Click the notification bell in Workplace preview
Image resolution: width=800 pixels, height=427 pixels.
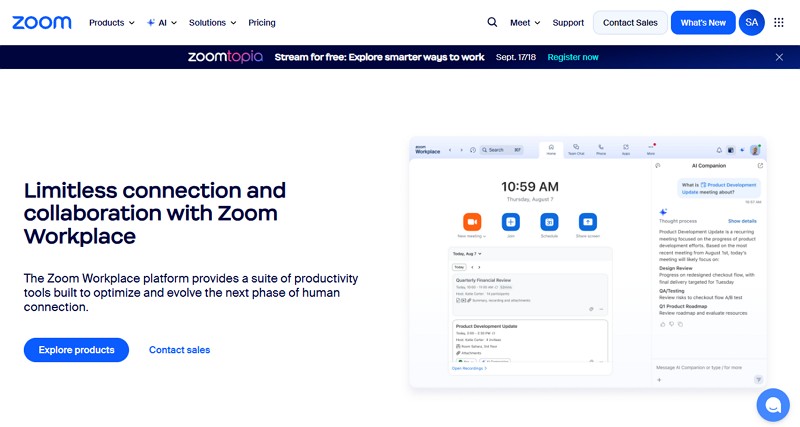click(719, 150)
